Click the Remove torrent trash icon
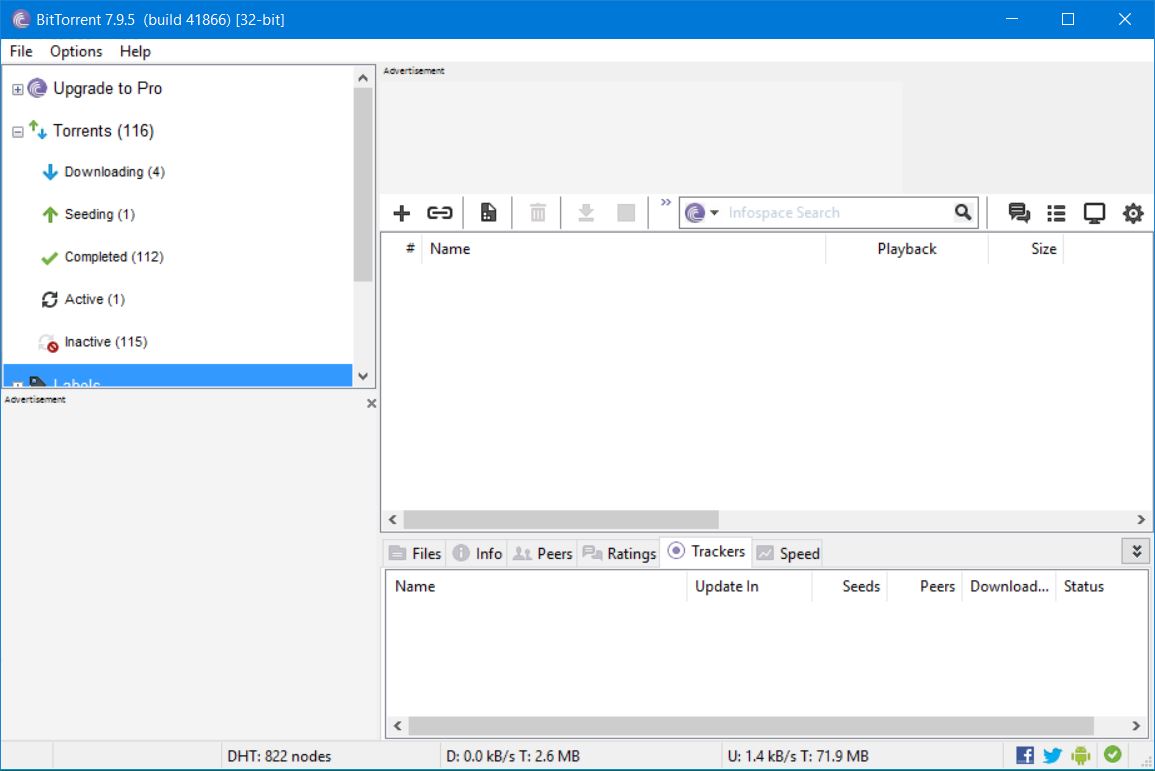The height and width of the screenshot is (771, 1155). (x=538, y=213)
